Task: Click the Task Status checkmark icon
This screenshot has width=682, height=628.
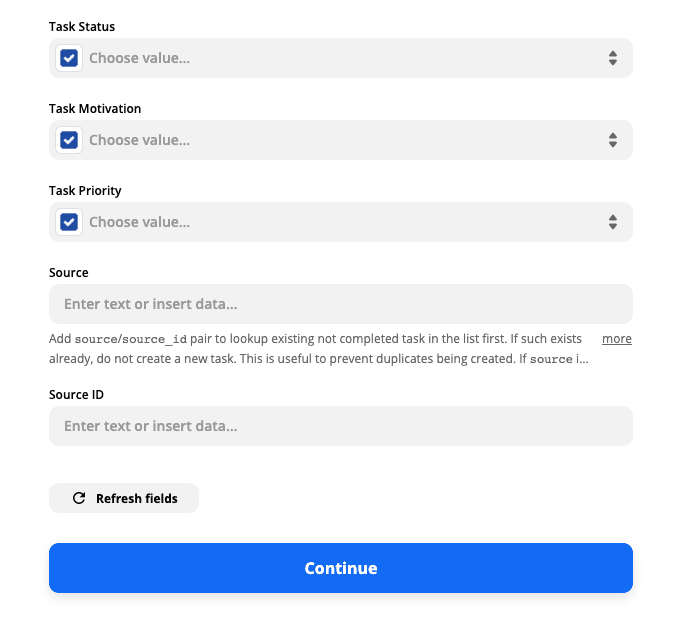Action: tap(69, 58)
